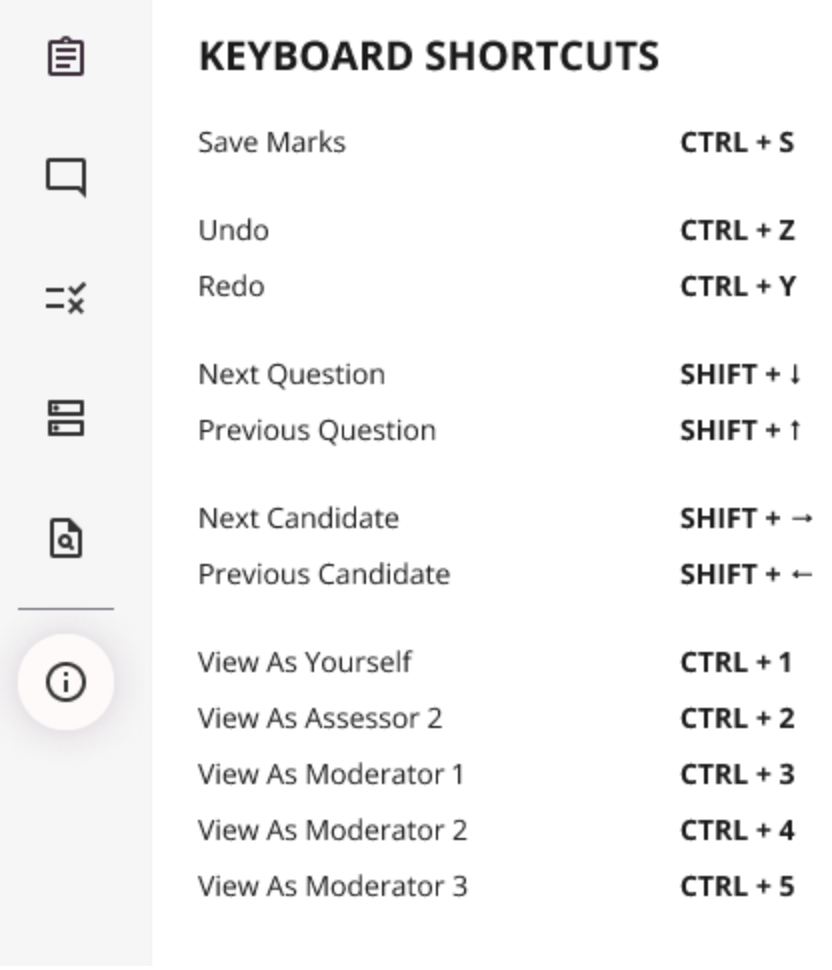Viewport: 832px width, 970px height.
Task: Select the Redo shortcut entry
Action: click(231, 286)
